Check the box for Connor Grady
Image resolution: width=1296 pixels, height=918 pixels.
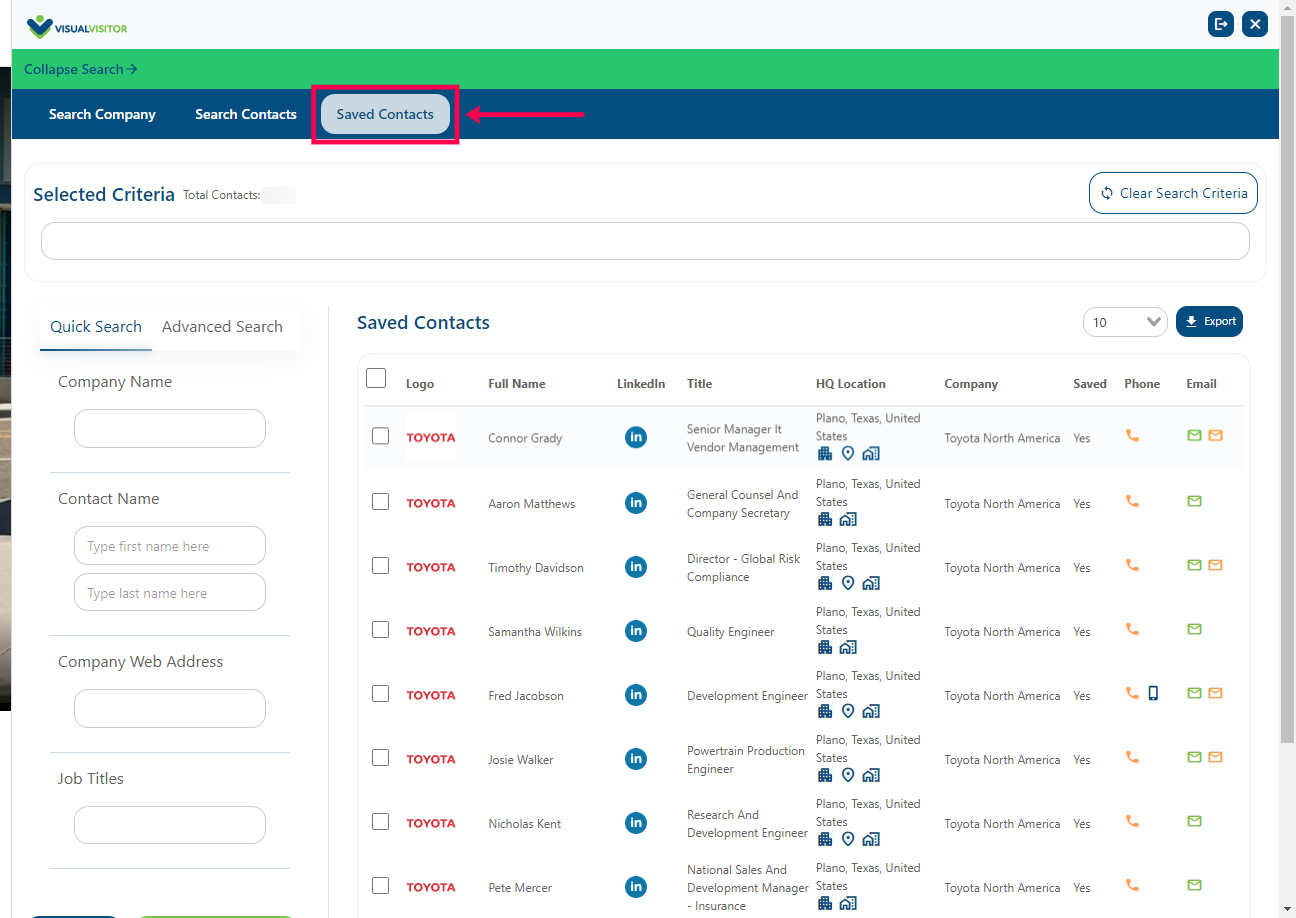pos(380,436)
